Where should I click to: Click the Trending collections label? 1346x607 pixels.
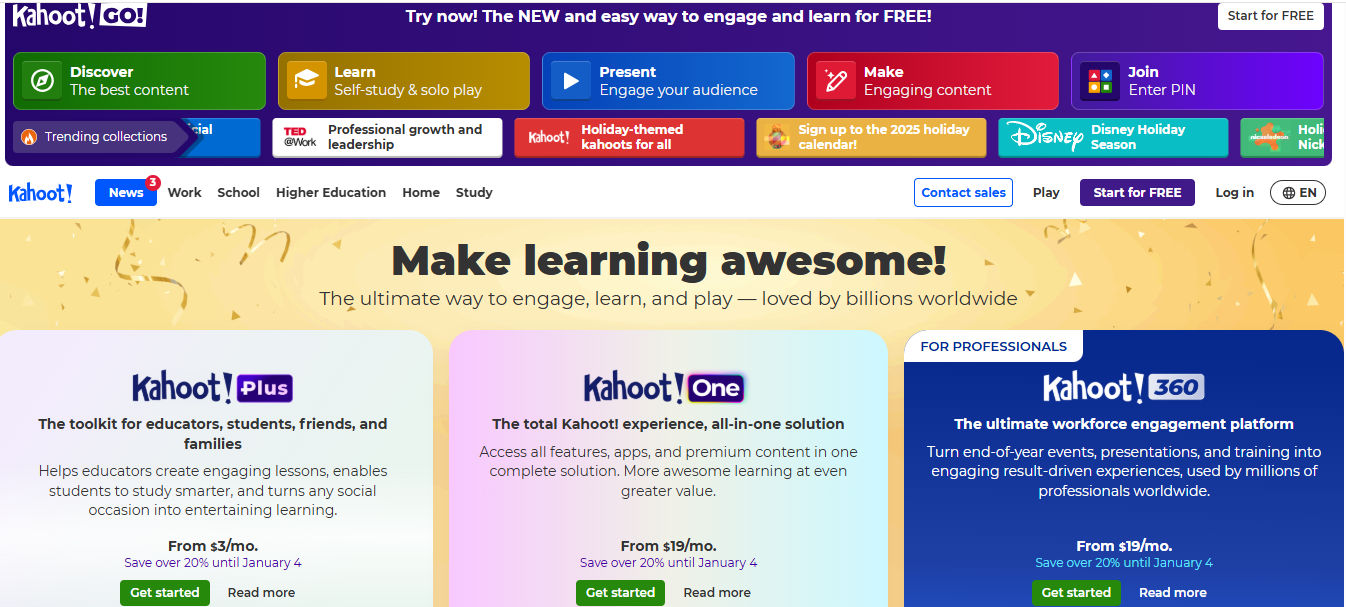(106, 137)
